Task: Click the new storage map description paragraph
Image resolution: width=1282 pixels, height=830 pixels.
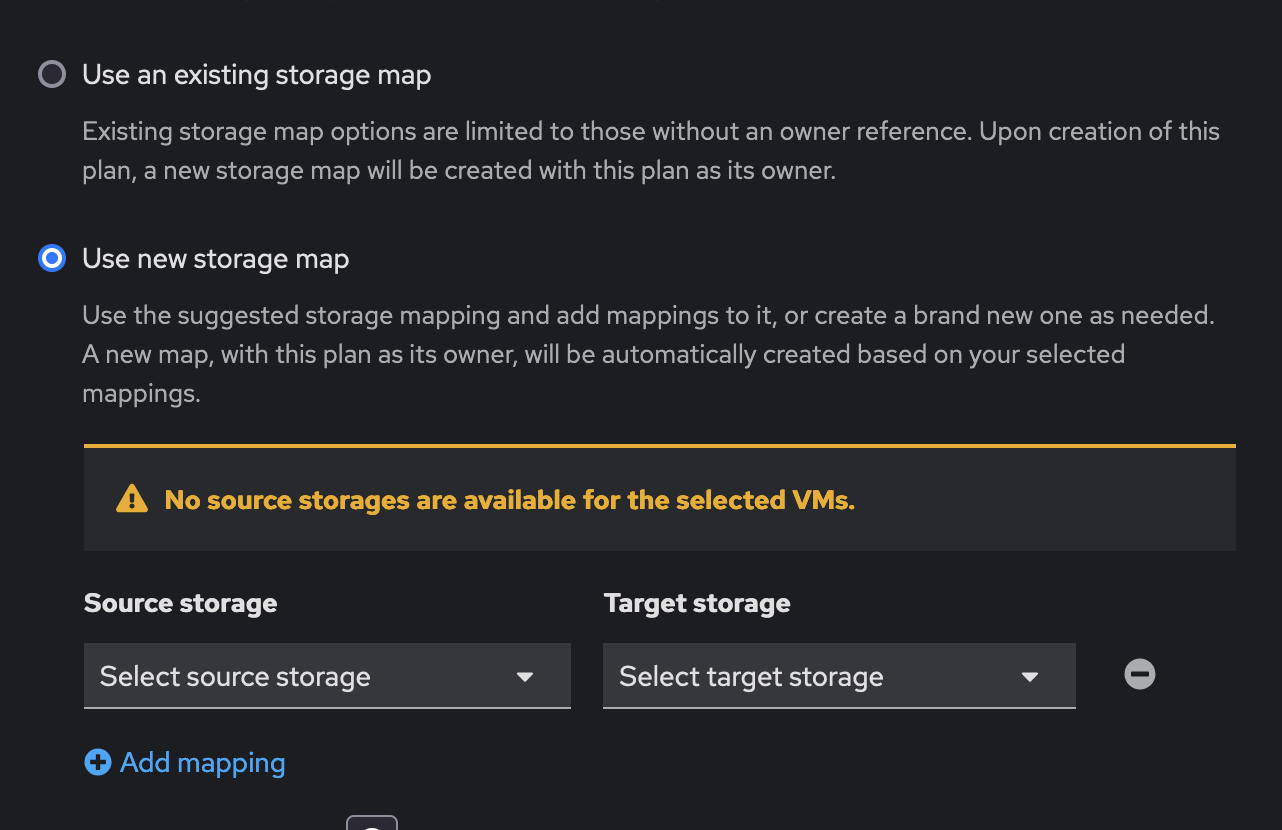Action: [647, 354]
